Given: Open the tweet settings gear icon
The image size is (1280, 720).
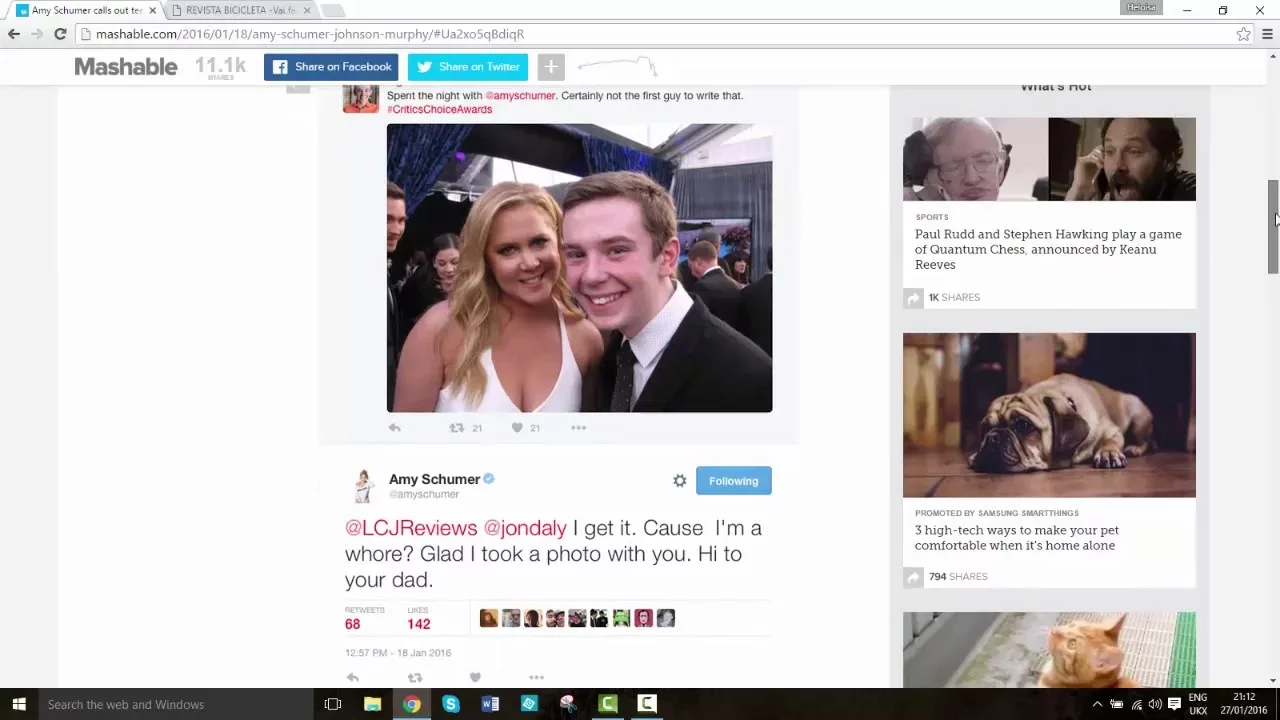Looking at the screenshot, I should (x=680, y=481).
